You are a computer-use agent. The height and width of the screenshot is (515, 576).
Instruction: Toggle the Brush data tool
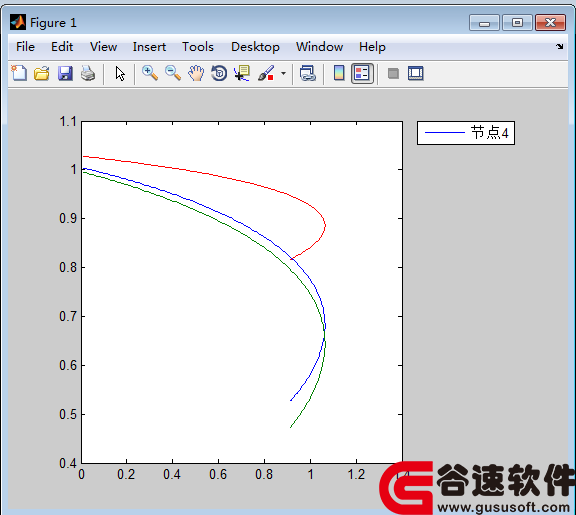266,73
